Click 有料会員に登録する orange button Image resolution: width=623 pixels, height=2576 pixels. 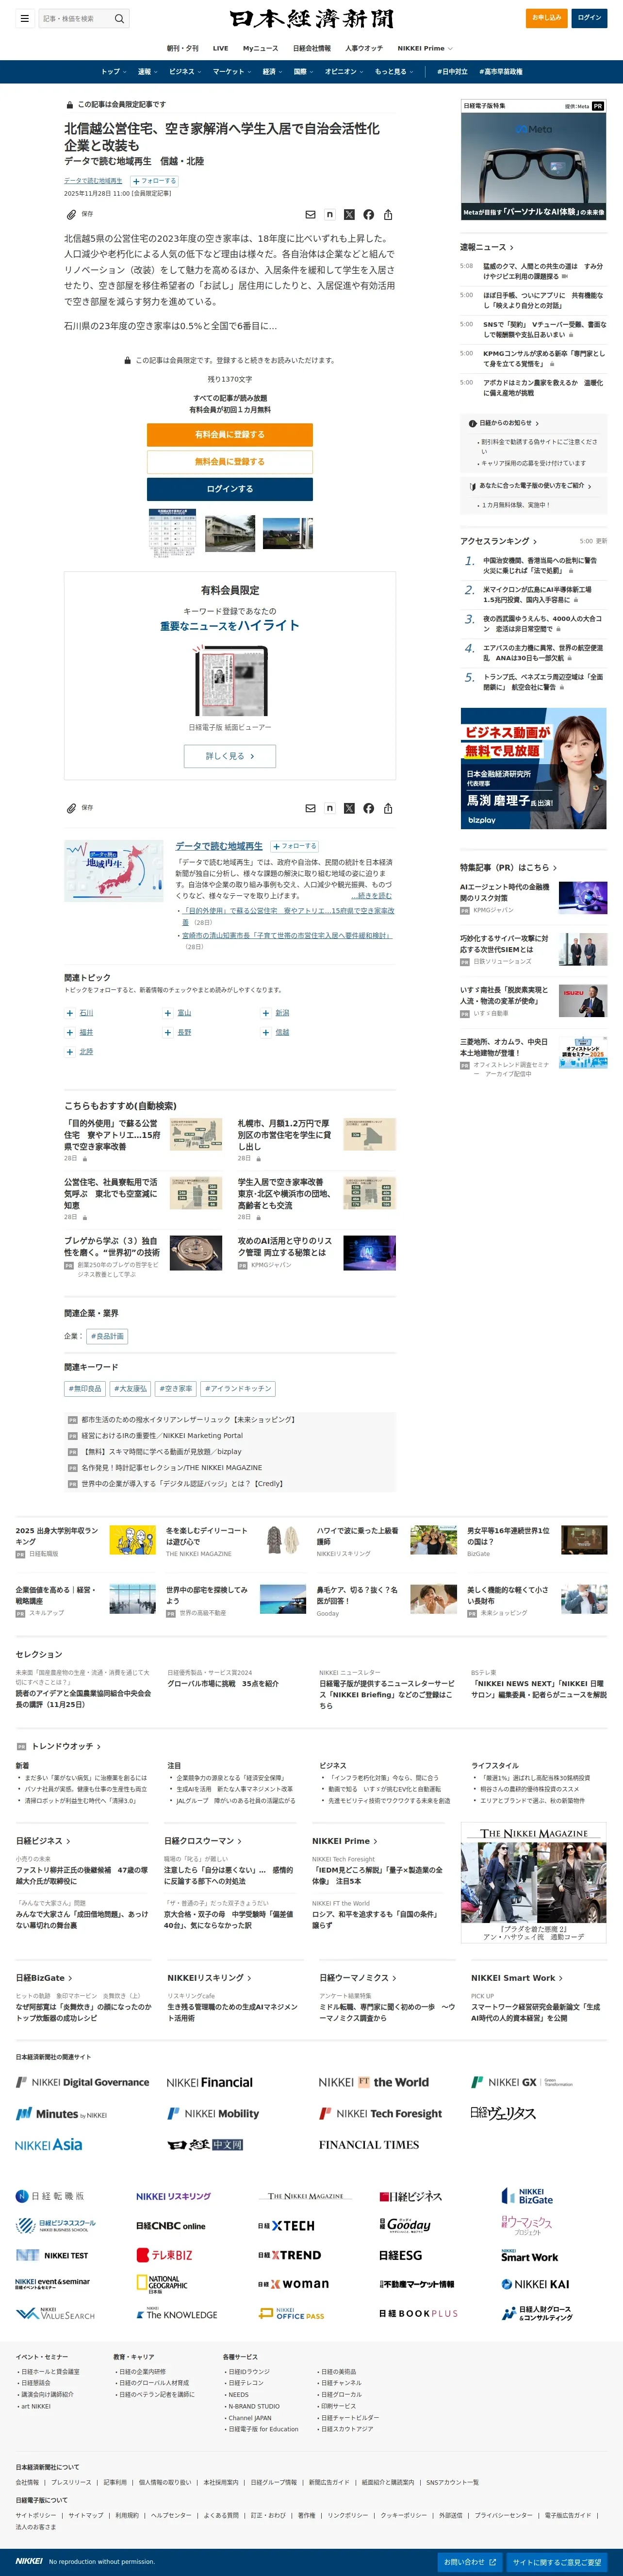coord(230,435)
